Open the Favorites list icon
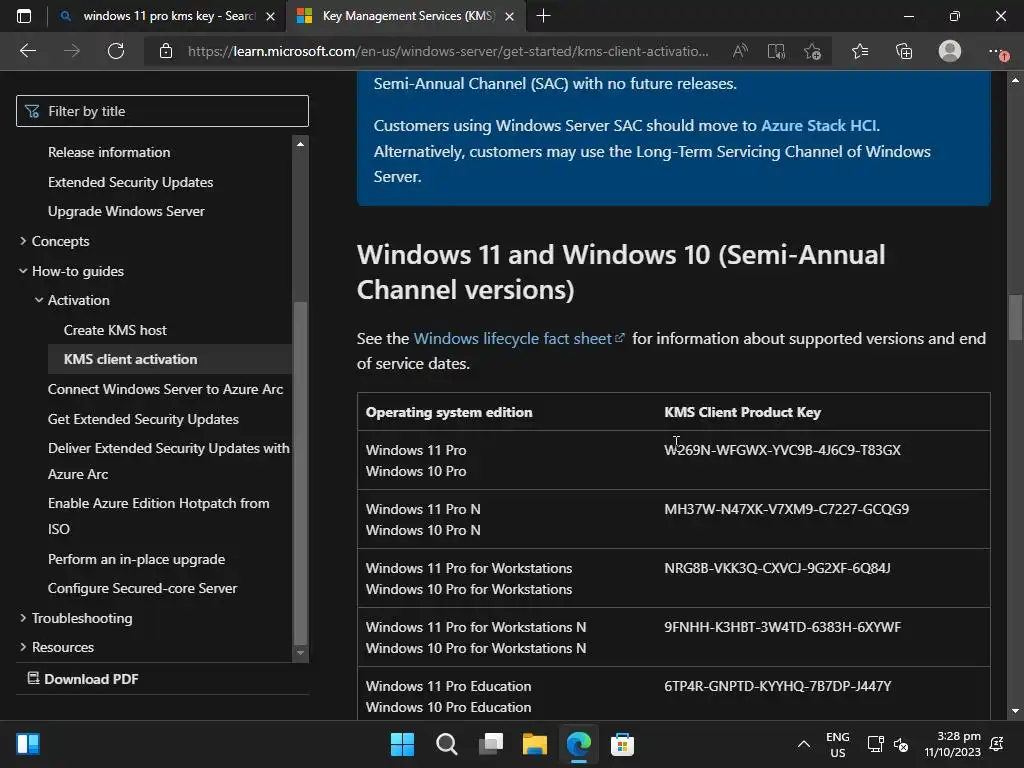1024x768 pixels. pyautogui.click(x=860, y=51)
